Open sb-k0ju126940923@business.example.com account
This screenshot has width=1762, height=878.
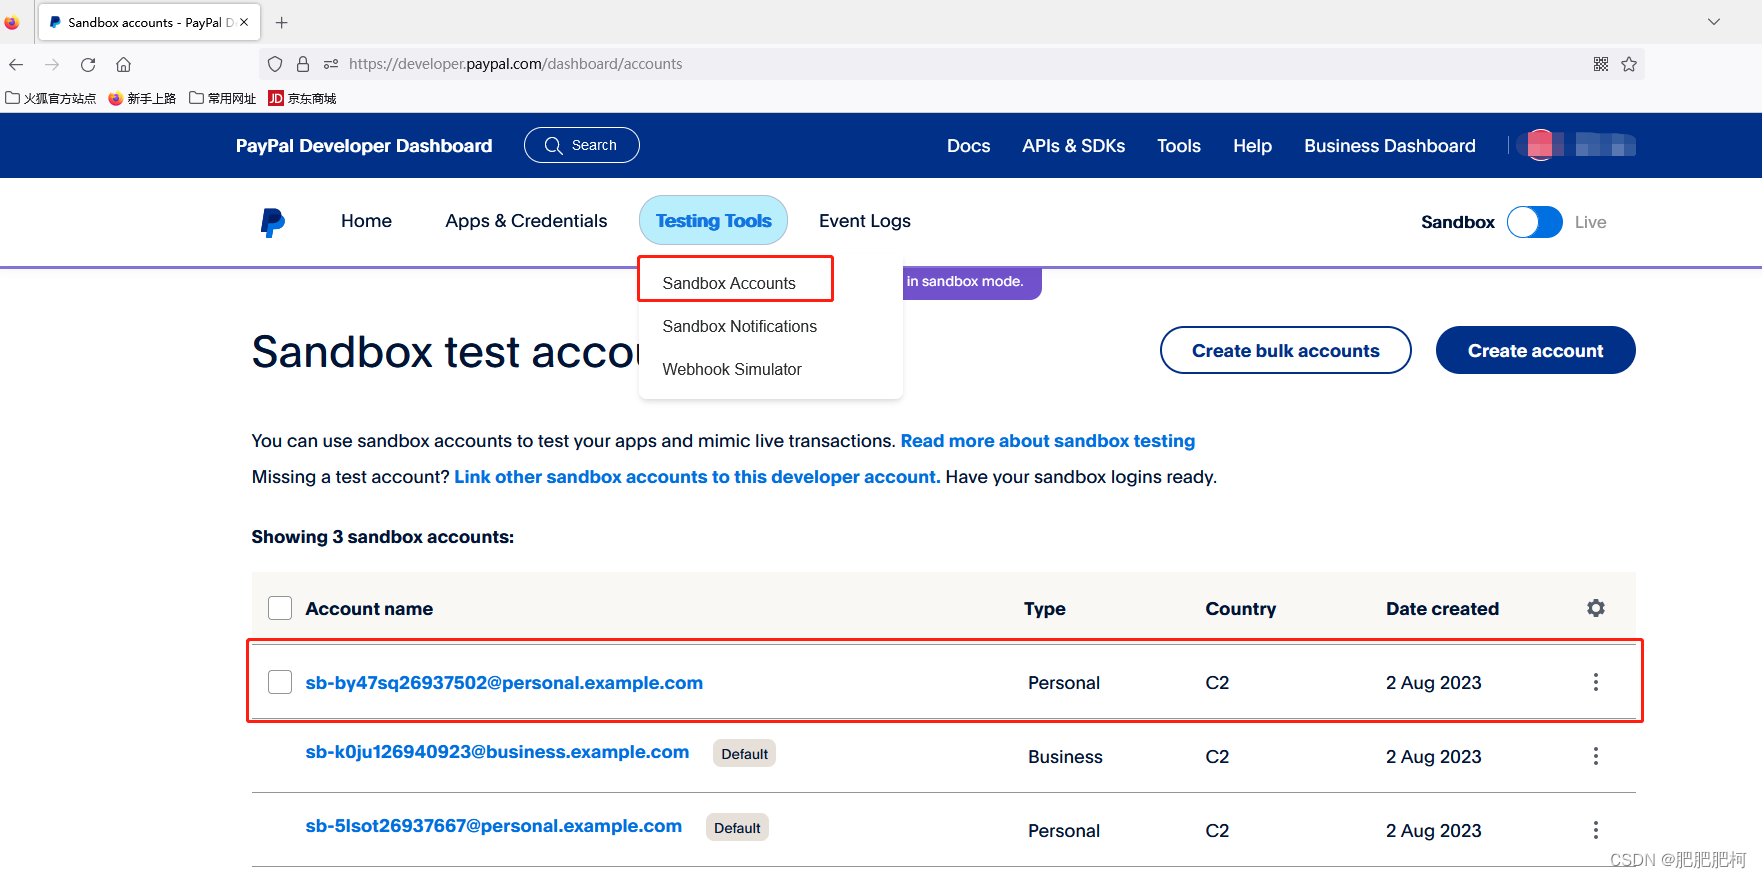pos(497,752)
